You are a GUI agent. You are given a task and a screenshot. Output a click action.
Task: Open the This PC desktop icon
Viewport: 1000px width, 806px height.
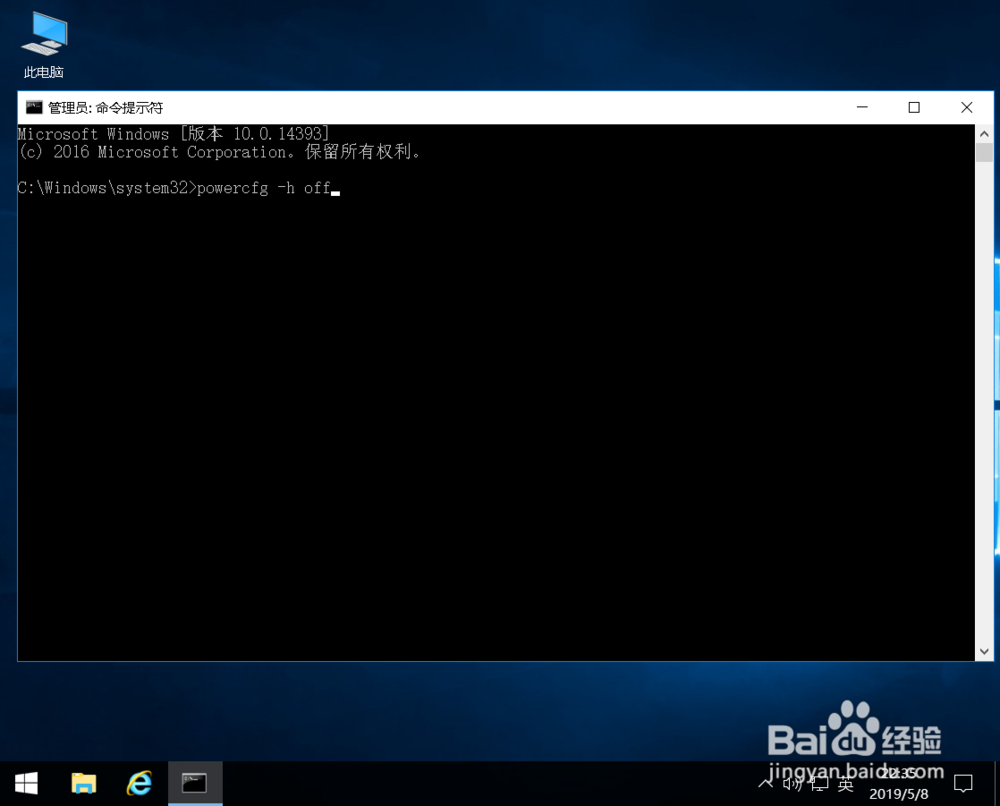[x=43, y=45]
